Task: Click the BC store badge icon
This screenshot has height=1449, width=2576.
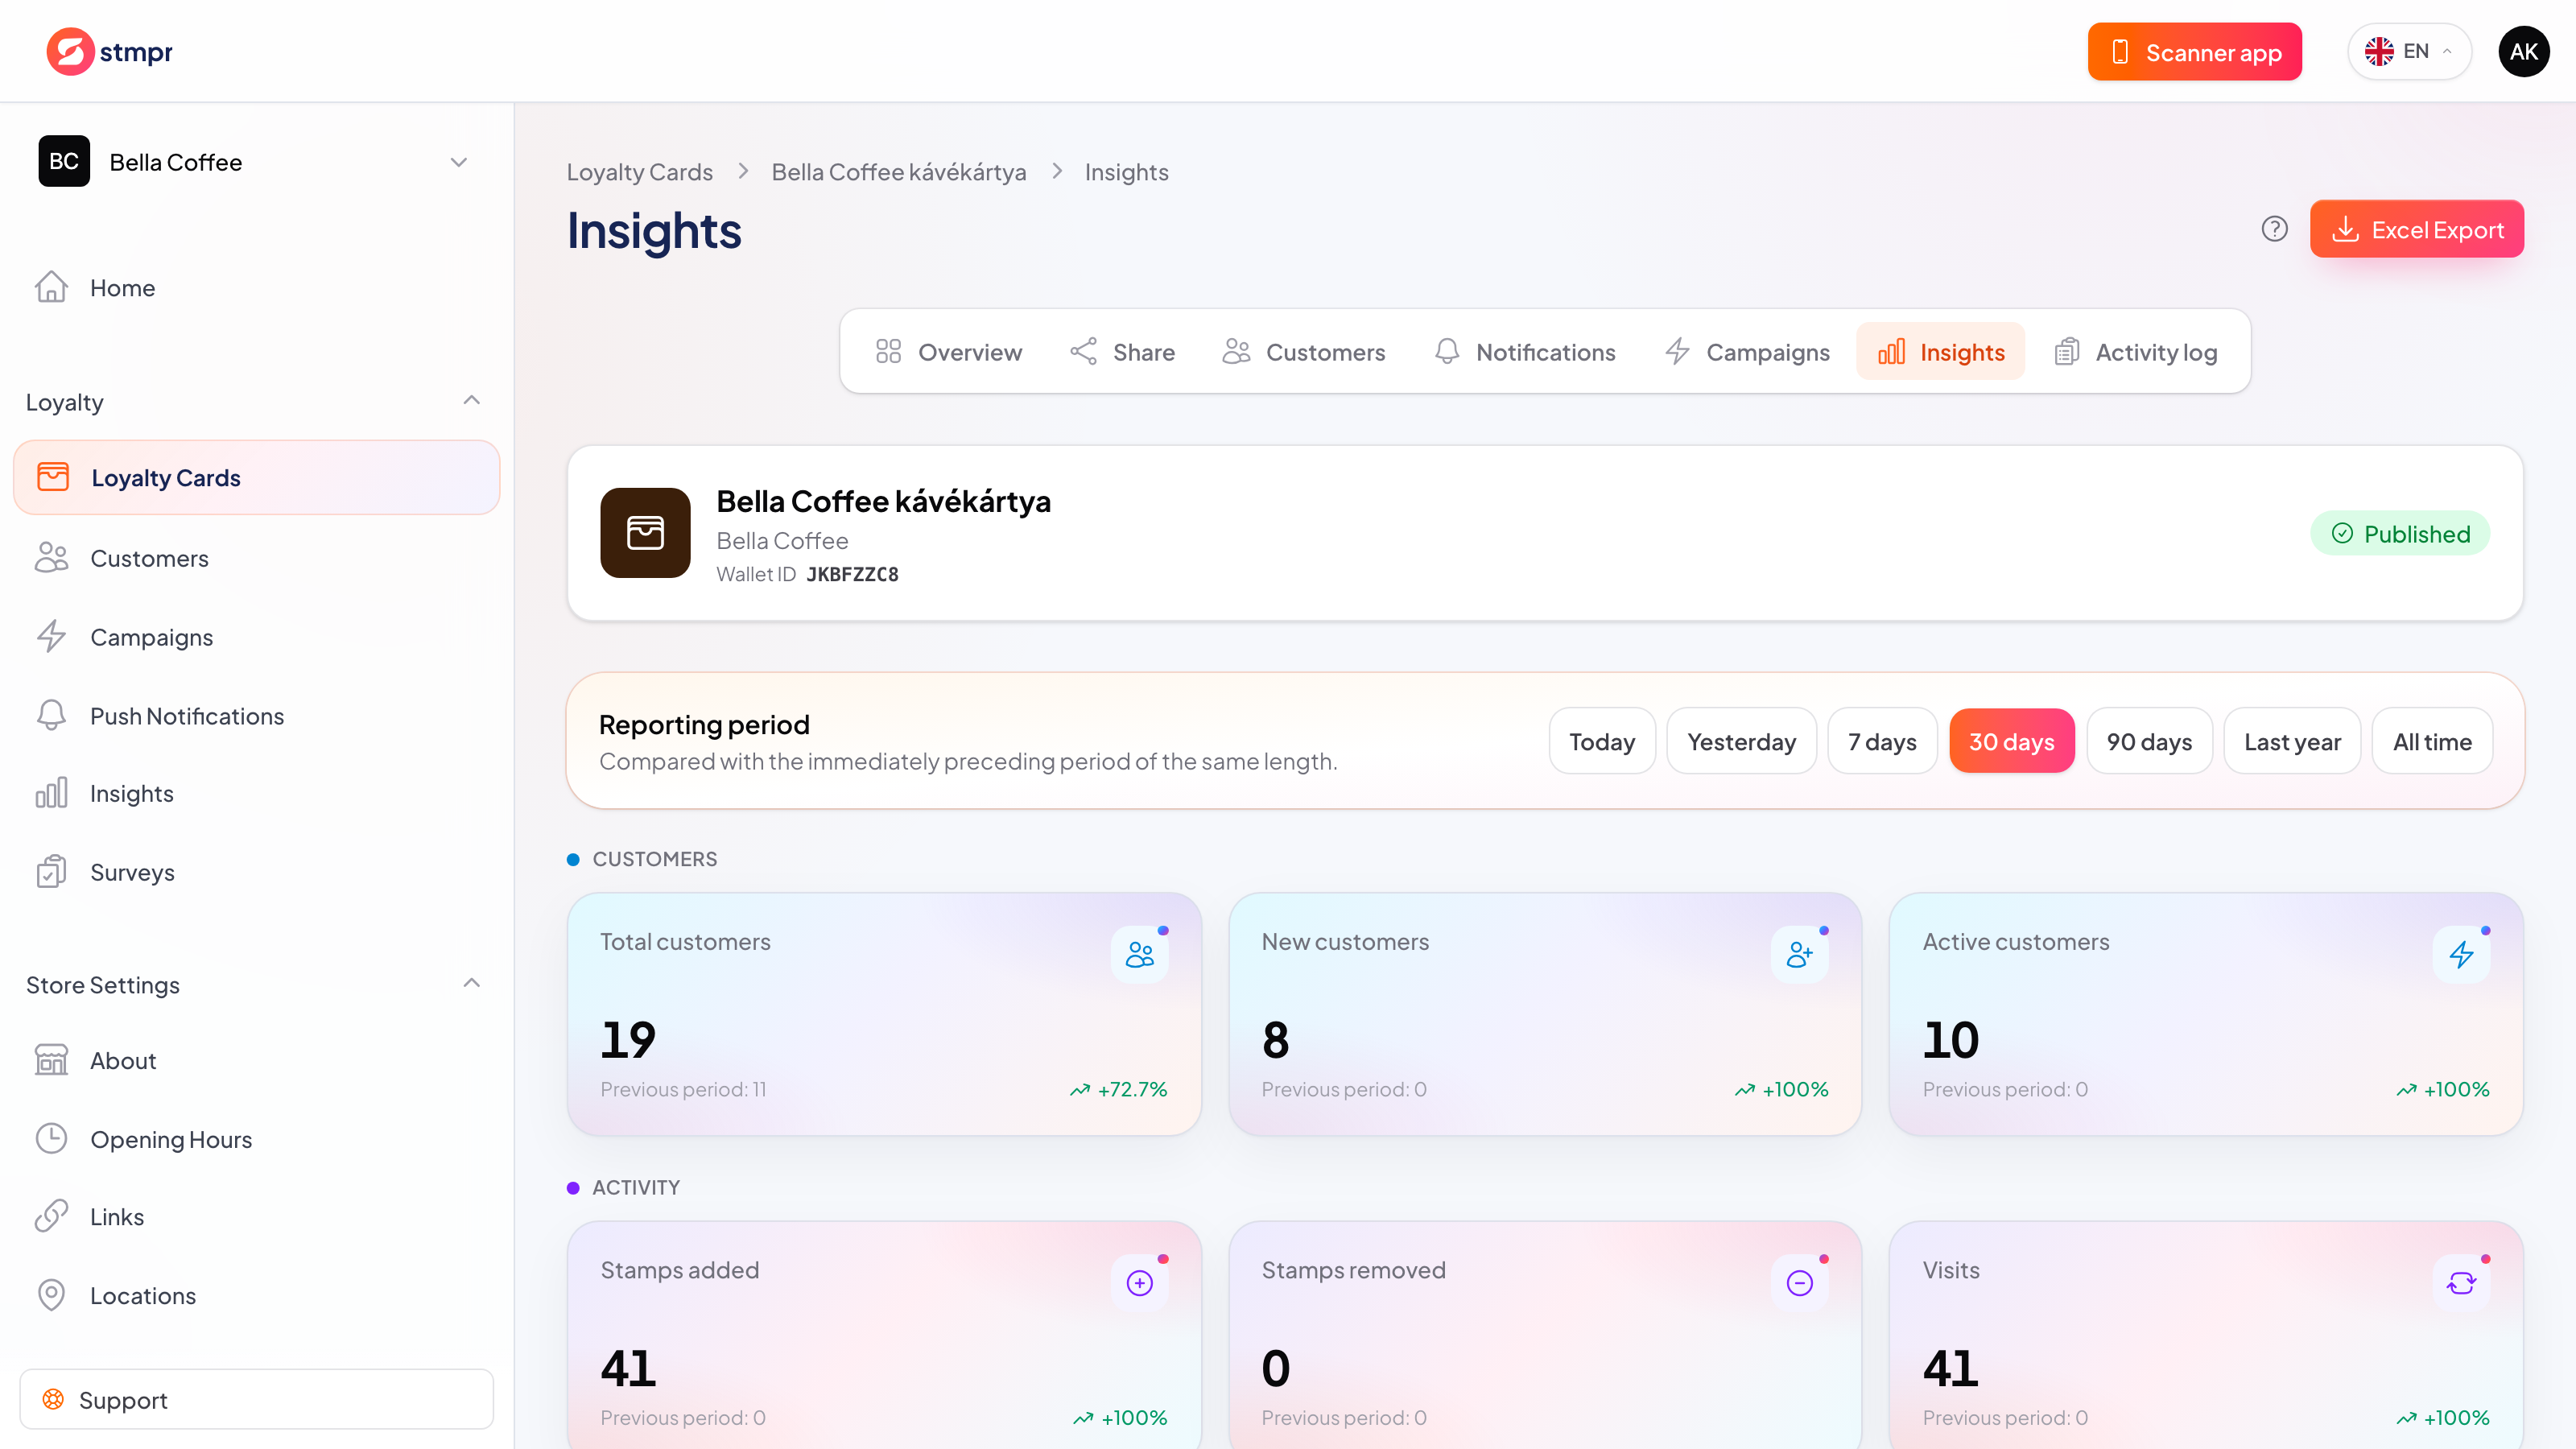Action: [64, 161]
